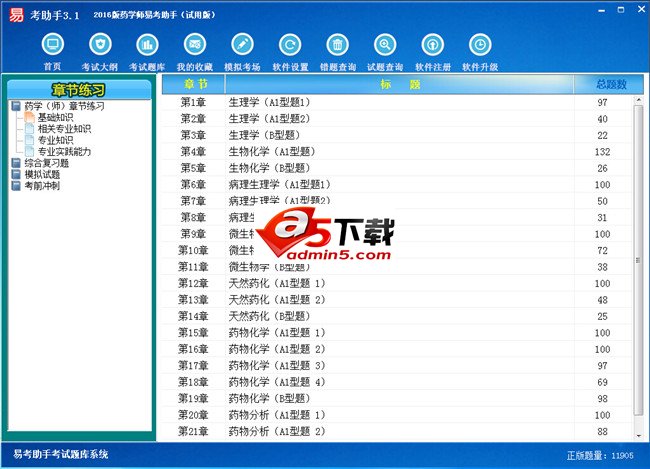Select row 药物化学（A1型题 2）
This screenshot has width=650, height=469.
397,349
